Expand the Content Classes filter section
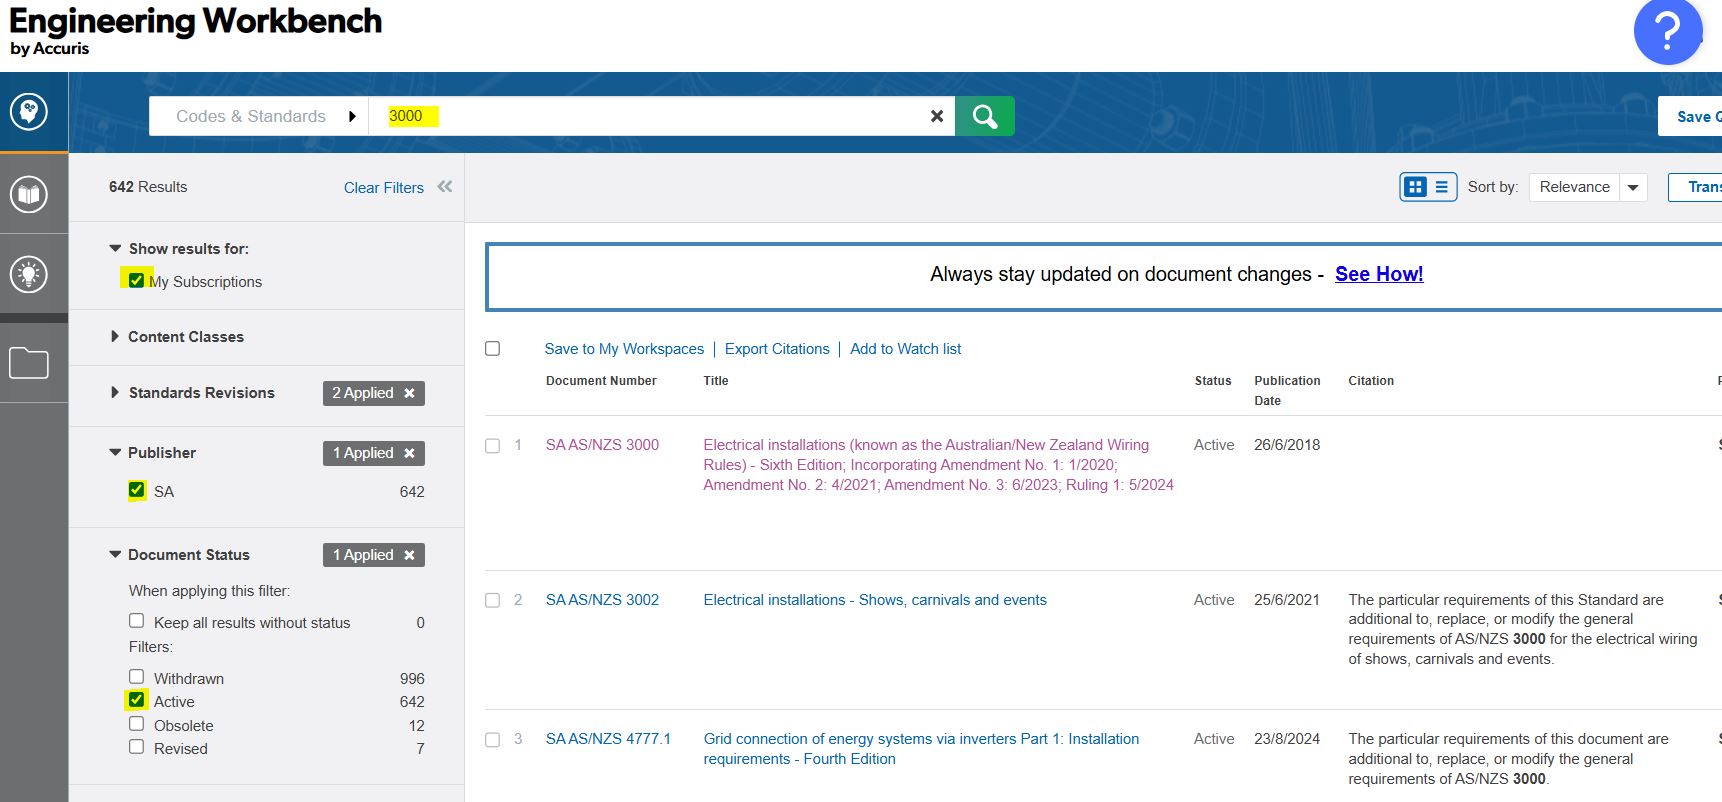 click(185, 337)
